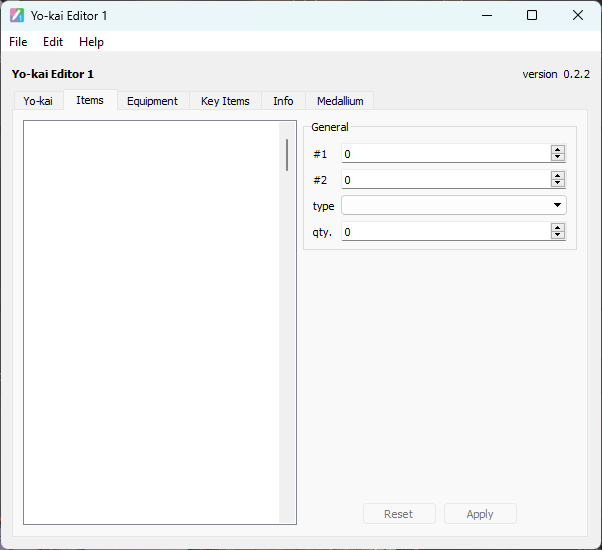This screenshot has height=550, width=602.
Task: Open the Edit menu
Action: [x=53, y=41]
